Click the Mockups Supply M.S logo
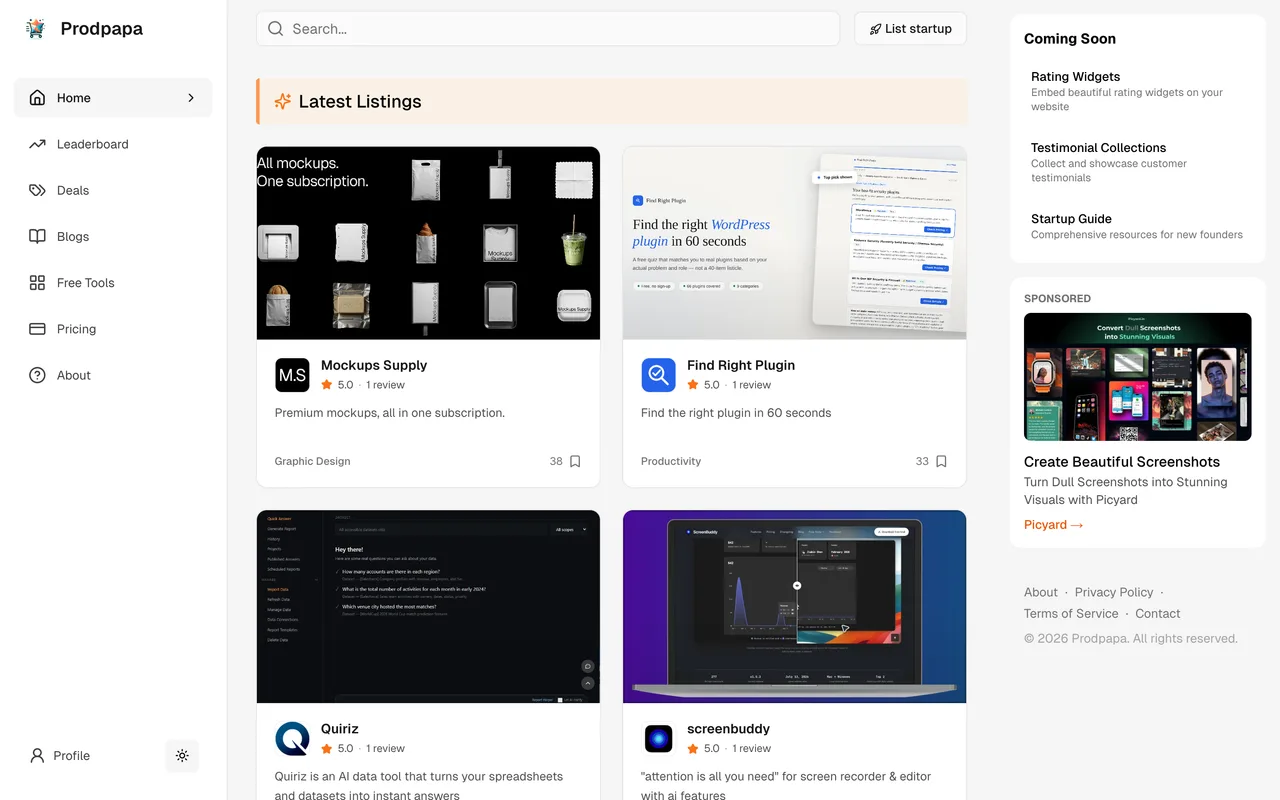 292,375
